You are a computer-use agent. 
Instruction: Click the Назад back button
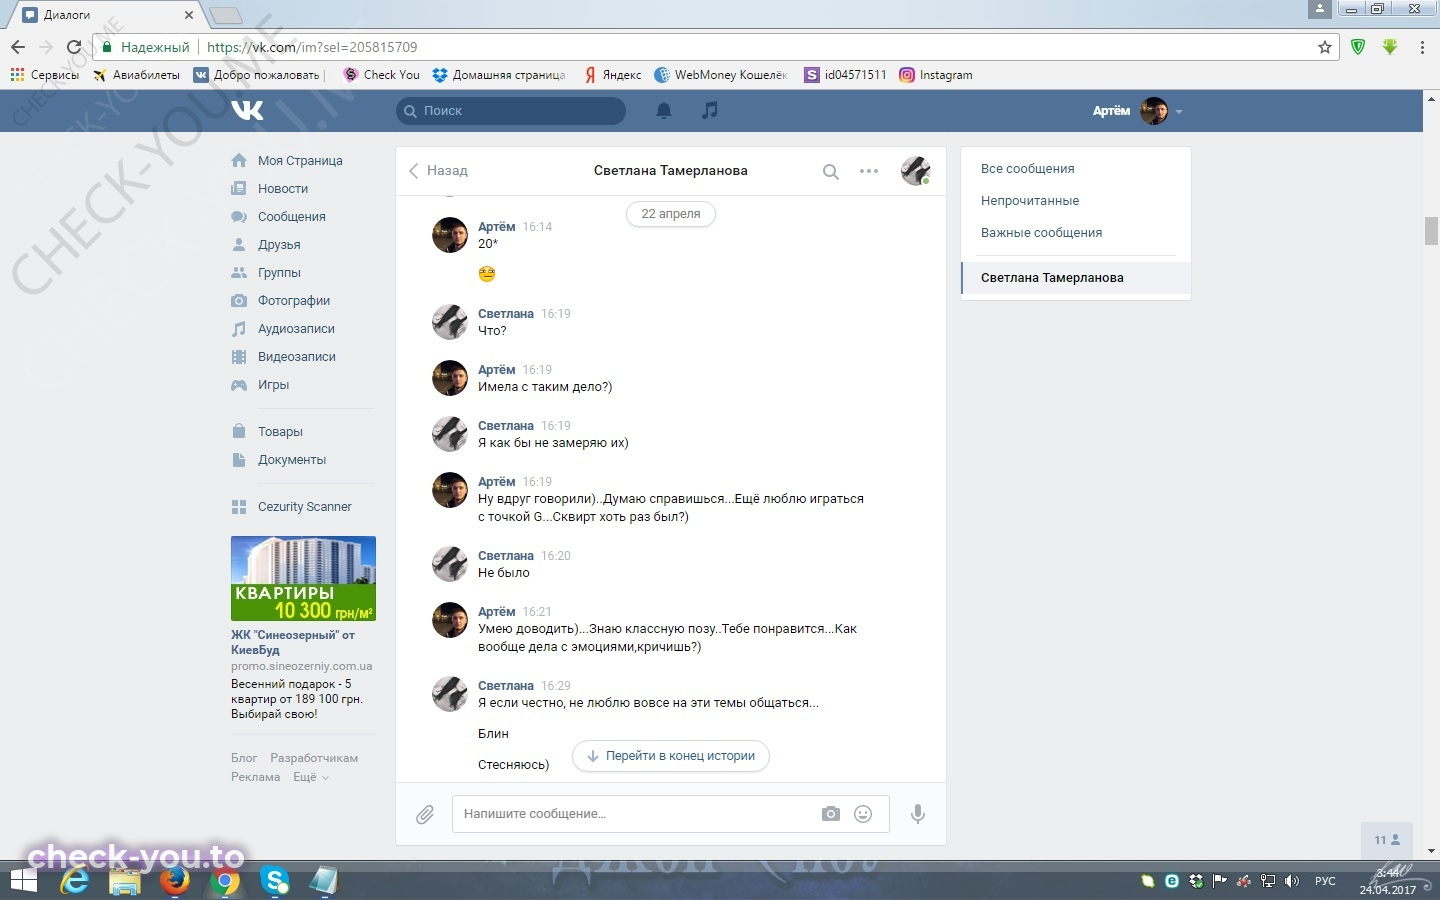438,171
